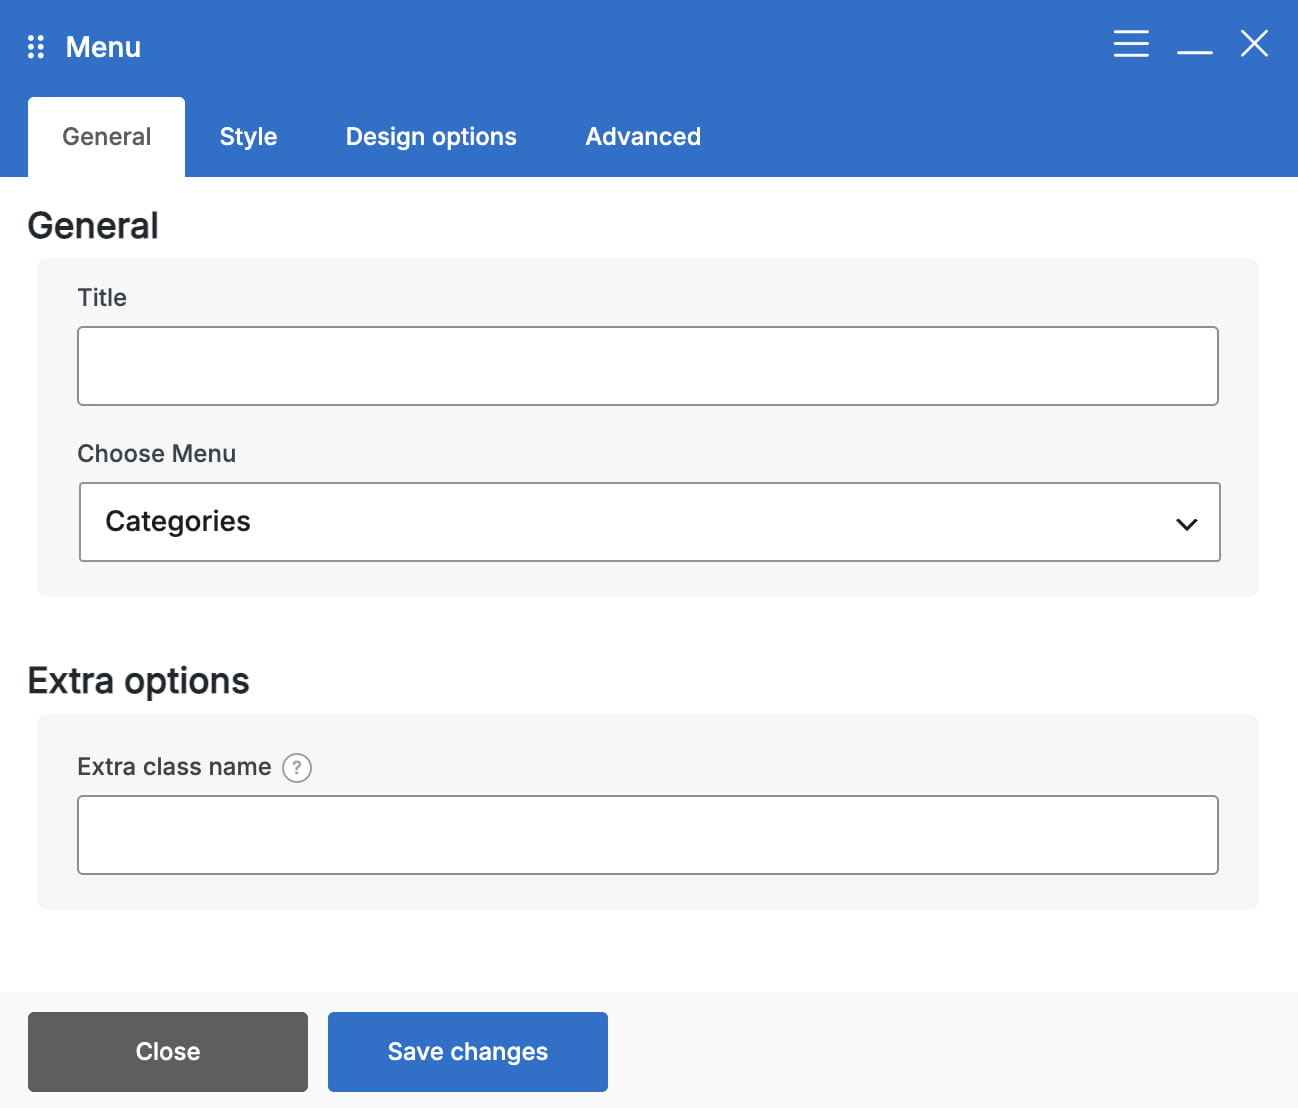Close the Menu panel with the X icon

coord(1254,44)
